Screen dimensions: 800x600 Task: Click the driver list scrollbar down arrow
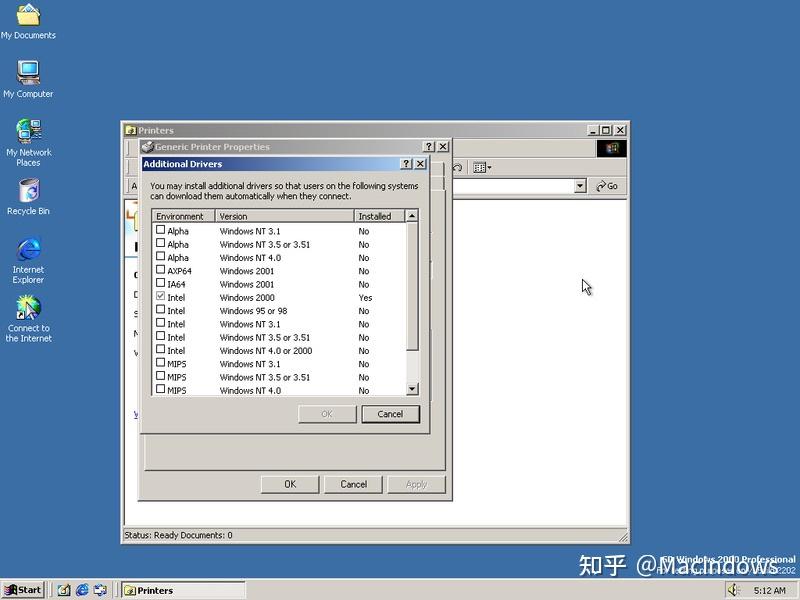(410, 389)
